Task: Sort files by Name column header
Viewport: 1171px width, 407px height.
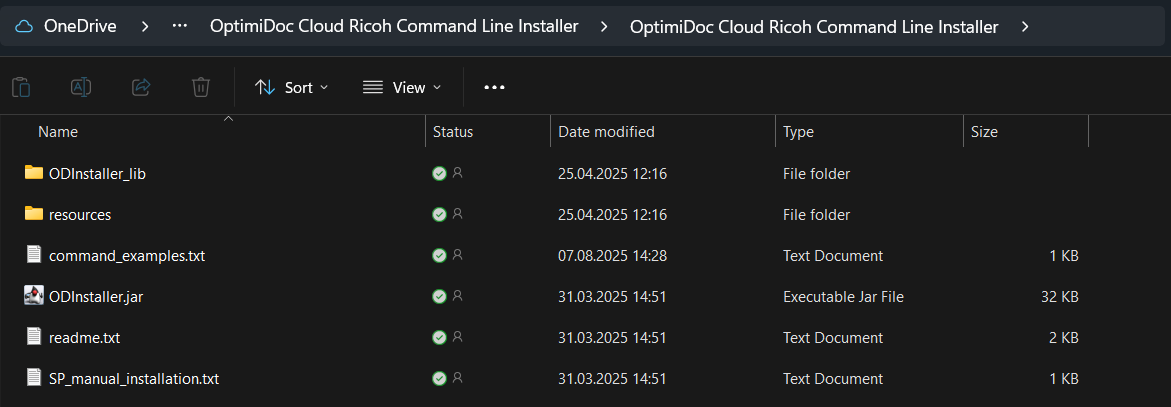Action: [x=58, y=132]
